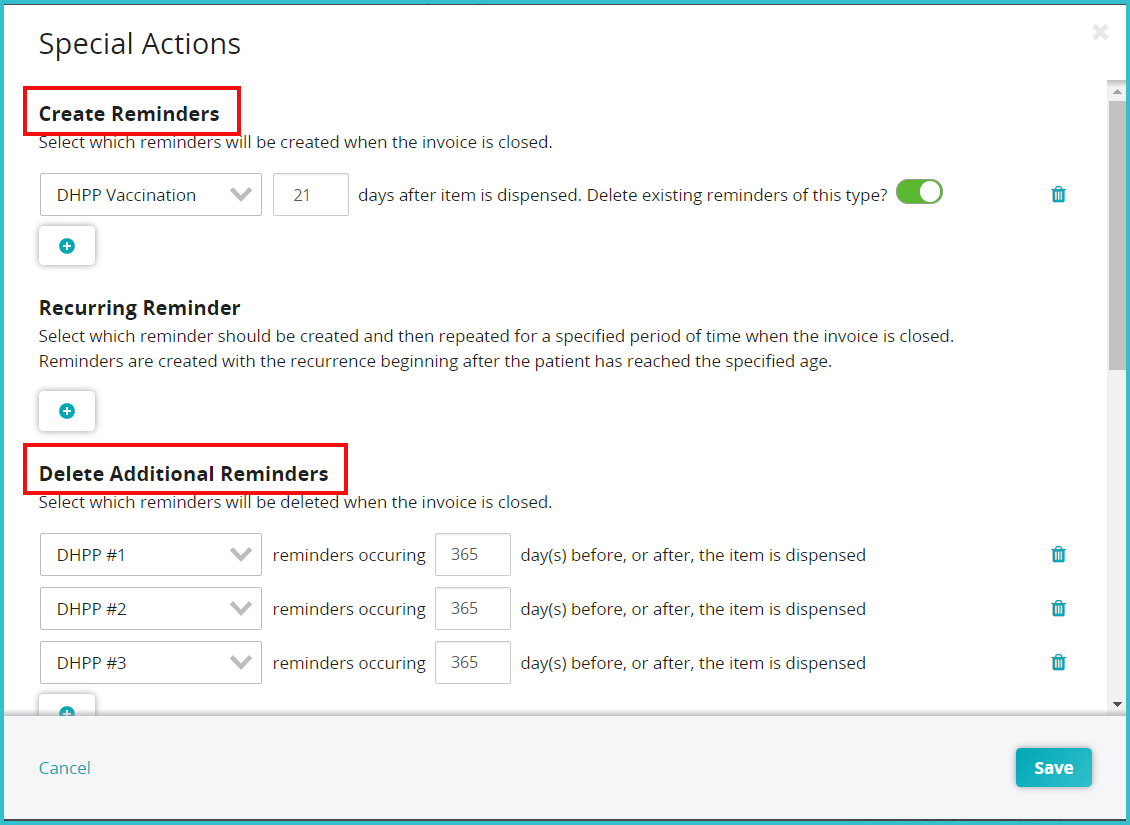Click the plus icon under Recurring Reminder
1130x825 pixels.
(66, 411)
